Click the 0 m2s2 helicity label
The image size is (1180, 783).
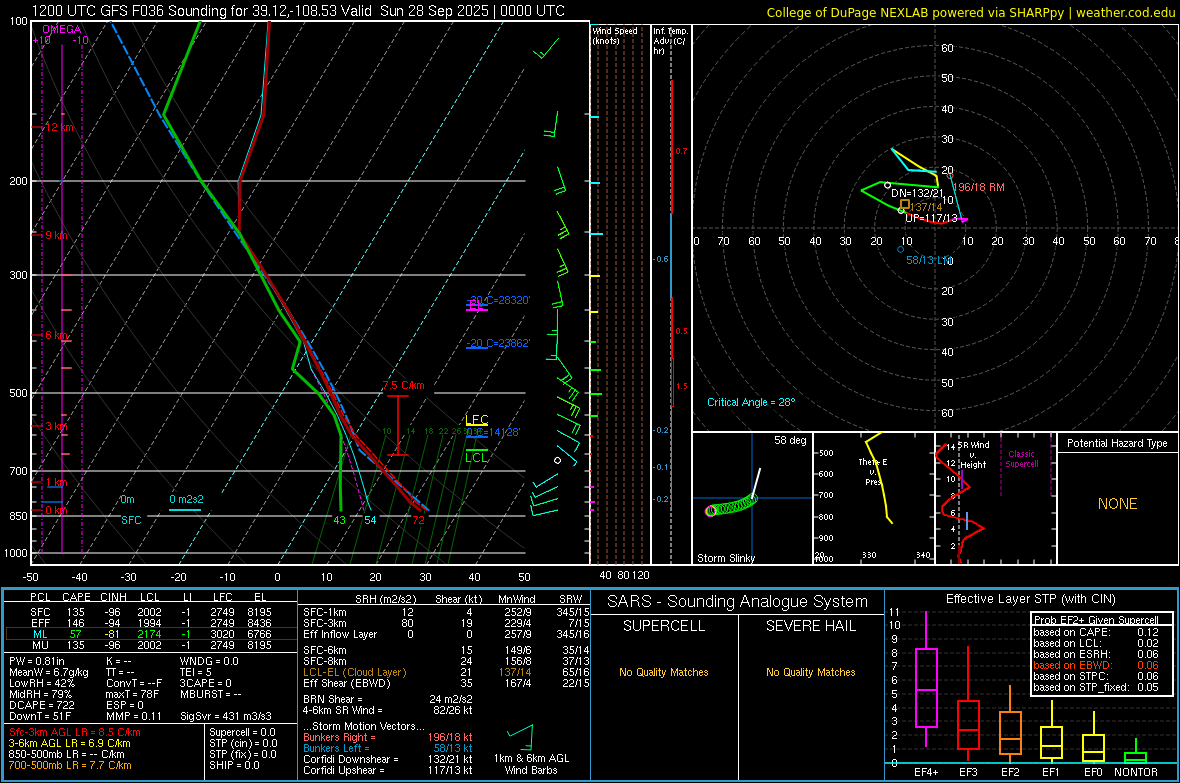click(x=186, y=499)
